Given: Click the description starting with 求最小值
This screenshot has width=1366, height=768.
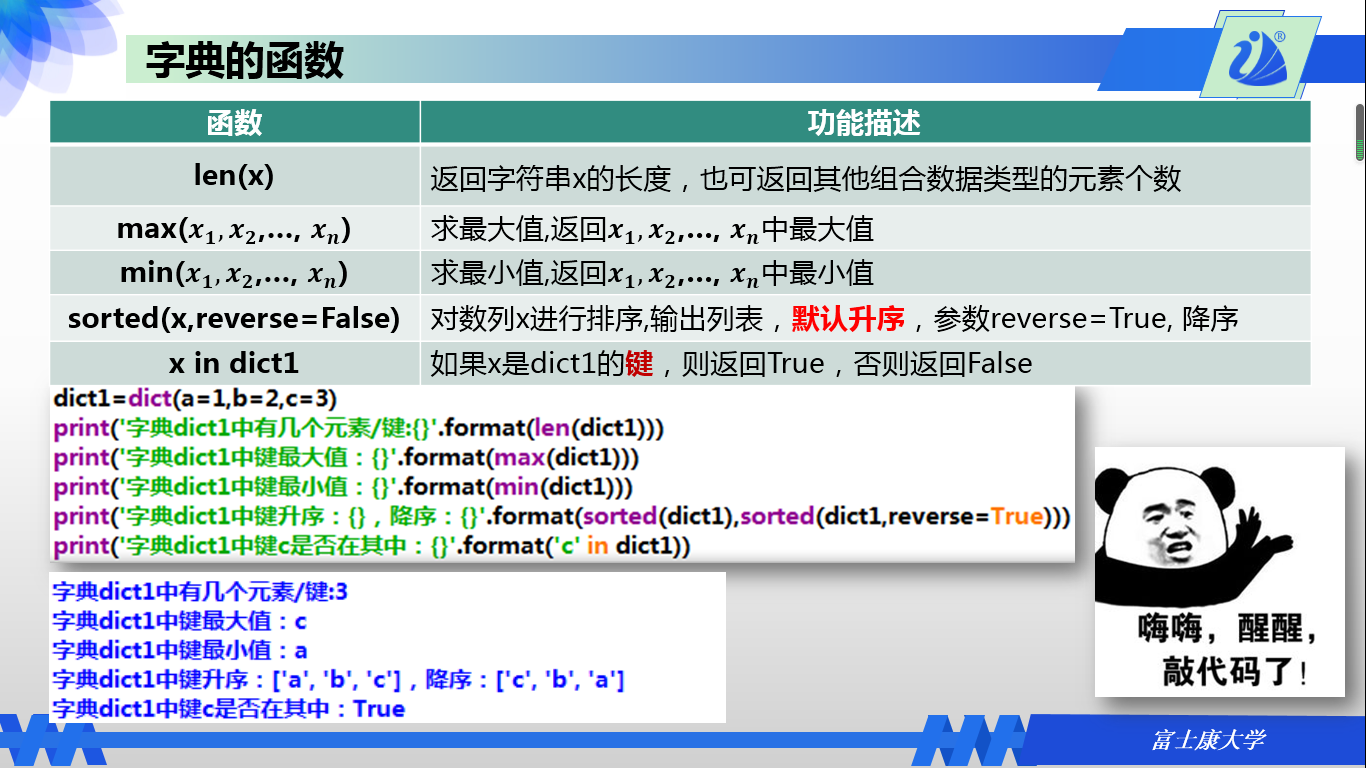Looking at the screenshot, I should pyautogui.click(x=652, y=273).
